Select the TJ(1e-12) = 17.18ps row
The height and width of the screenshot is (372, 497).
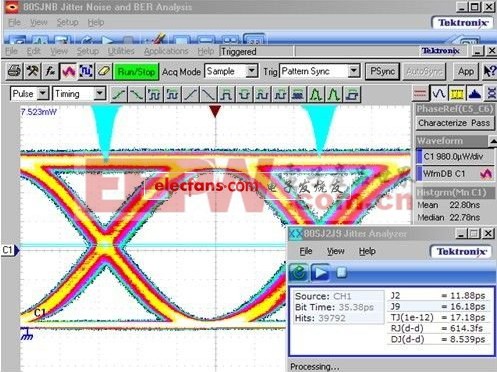438,317
